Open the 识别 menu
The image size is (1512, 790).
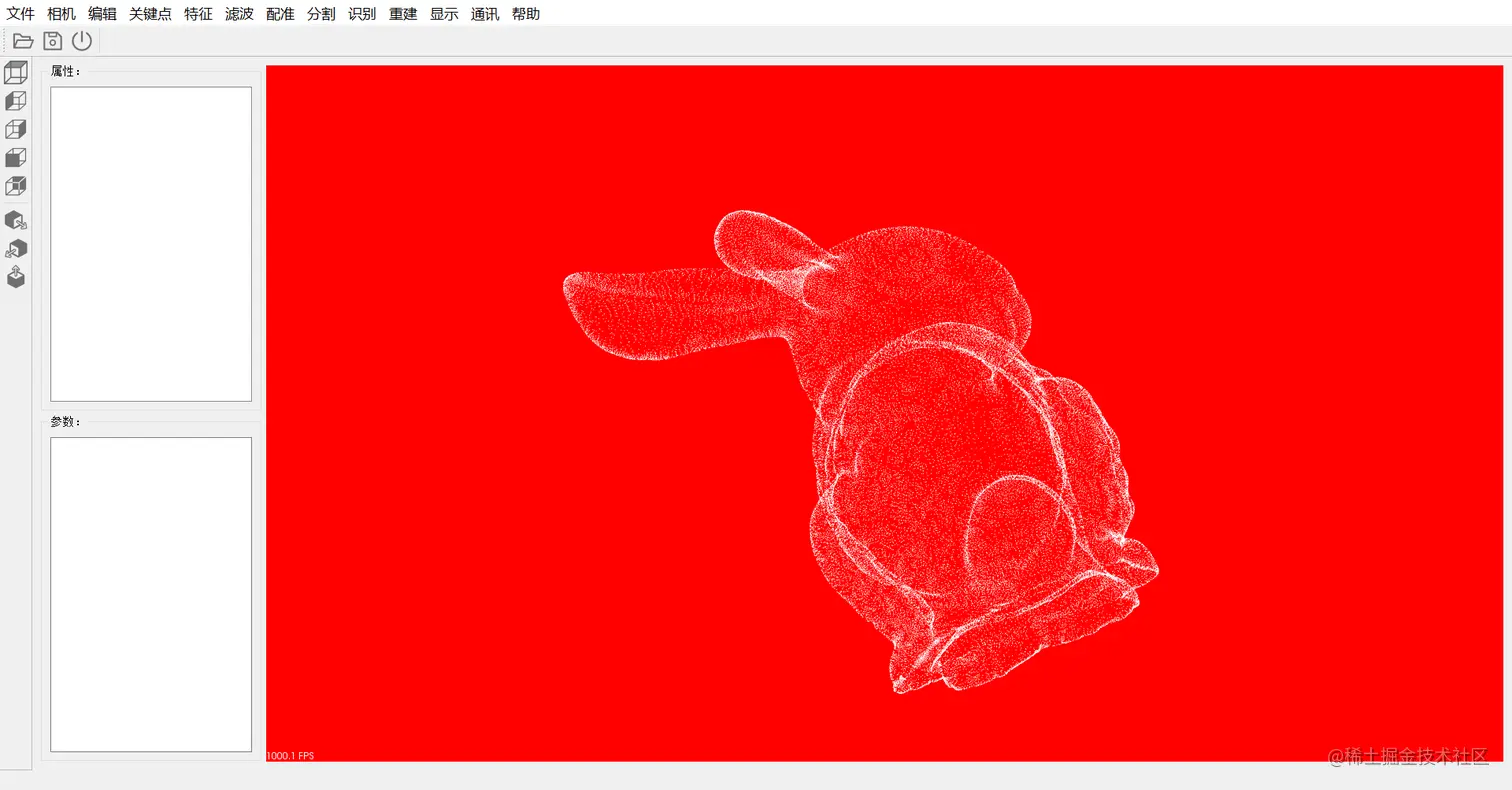click(x=362, y=14)
